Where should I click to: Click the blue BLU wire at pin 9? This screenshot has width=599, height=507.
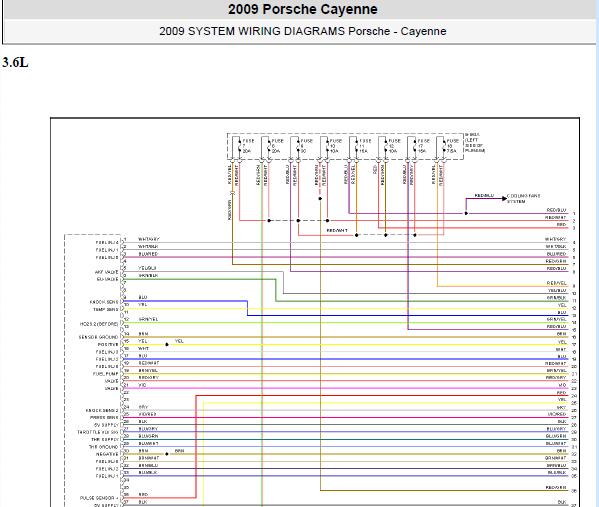click(186, 301)
